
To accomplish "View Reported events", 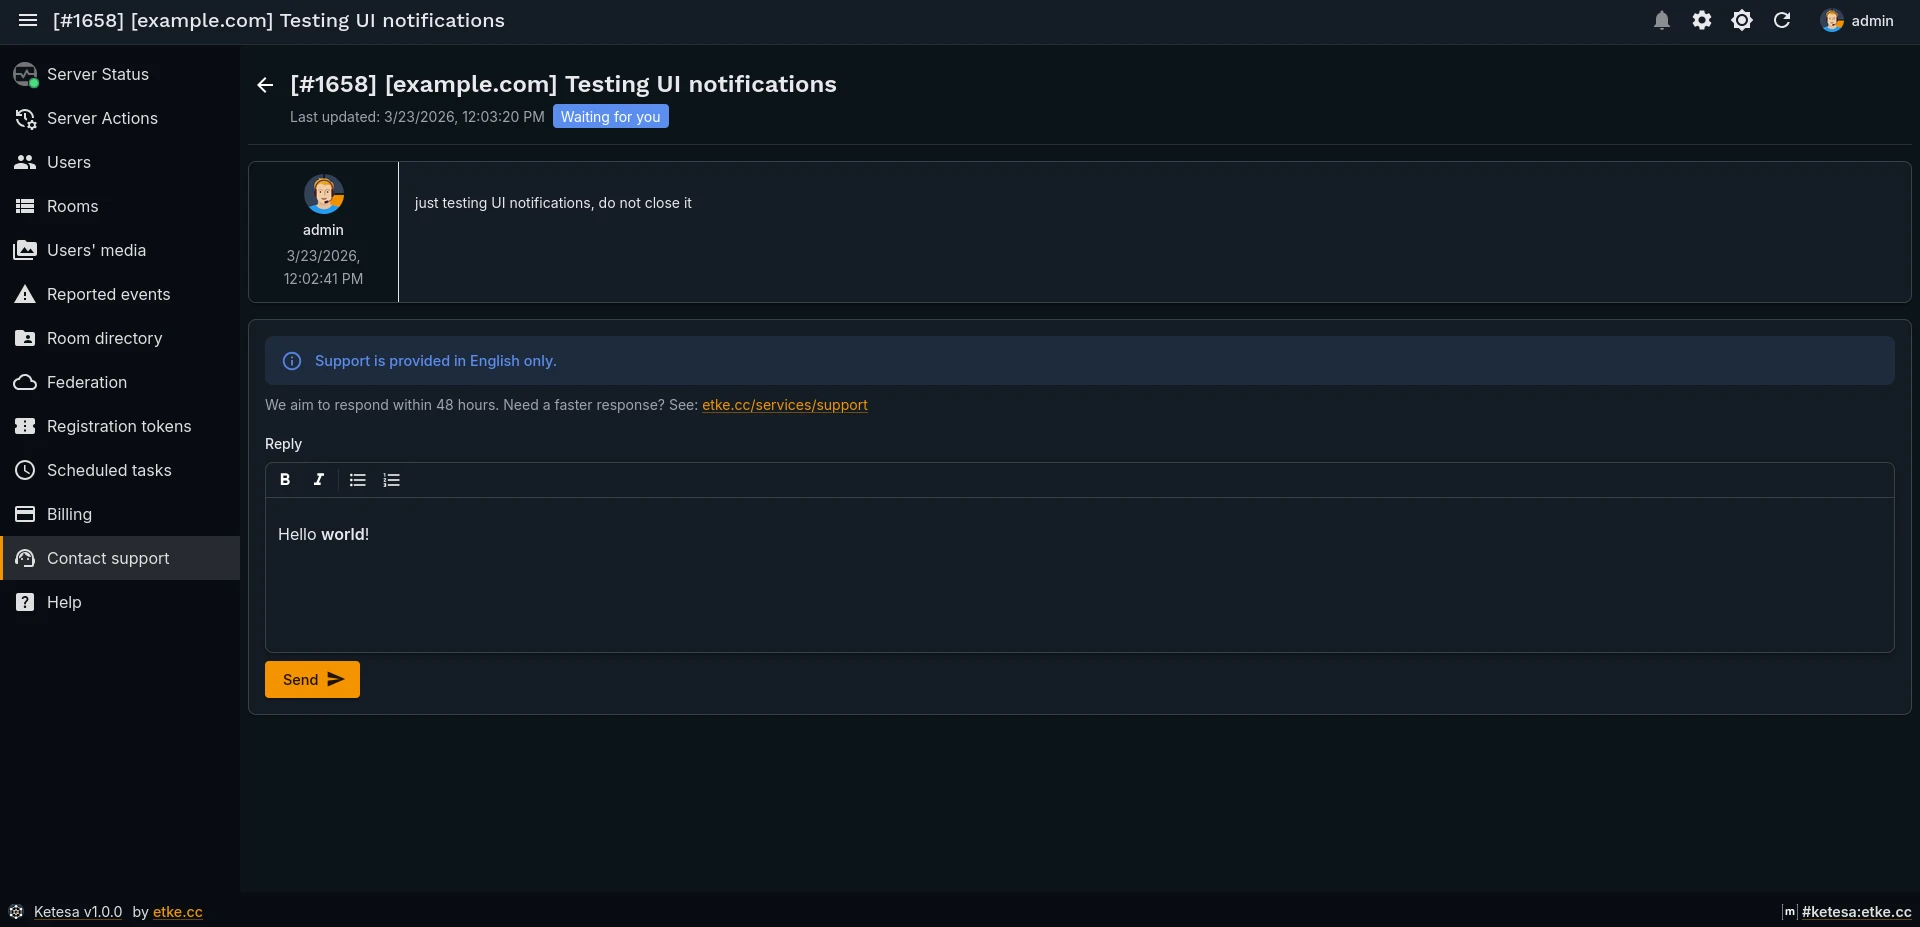I will click(120, 294).
